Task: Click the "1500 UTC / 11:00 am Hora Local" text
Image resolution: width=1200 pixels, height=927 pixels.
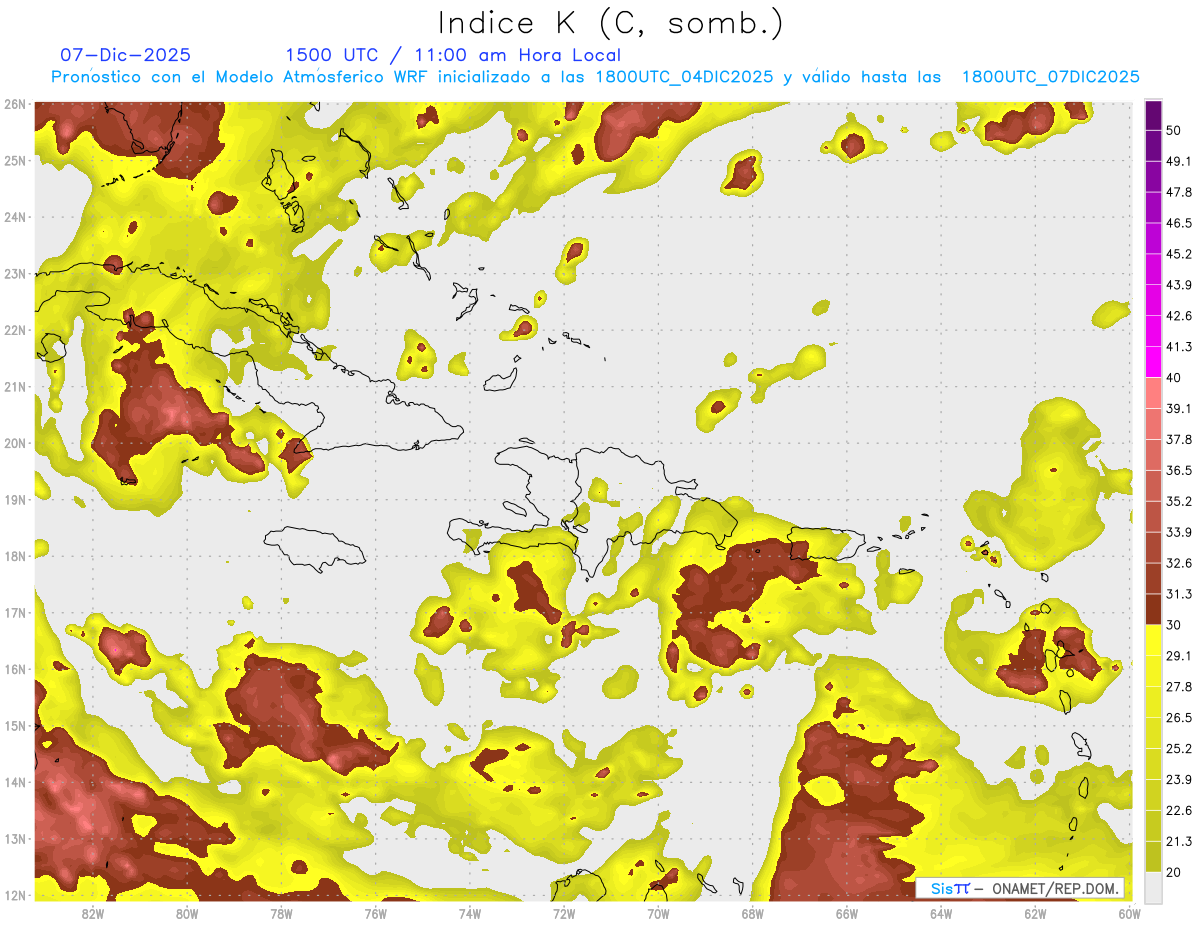Action: 453,56
